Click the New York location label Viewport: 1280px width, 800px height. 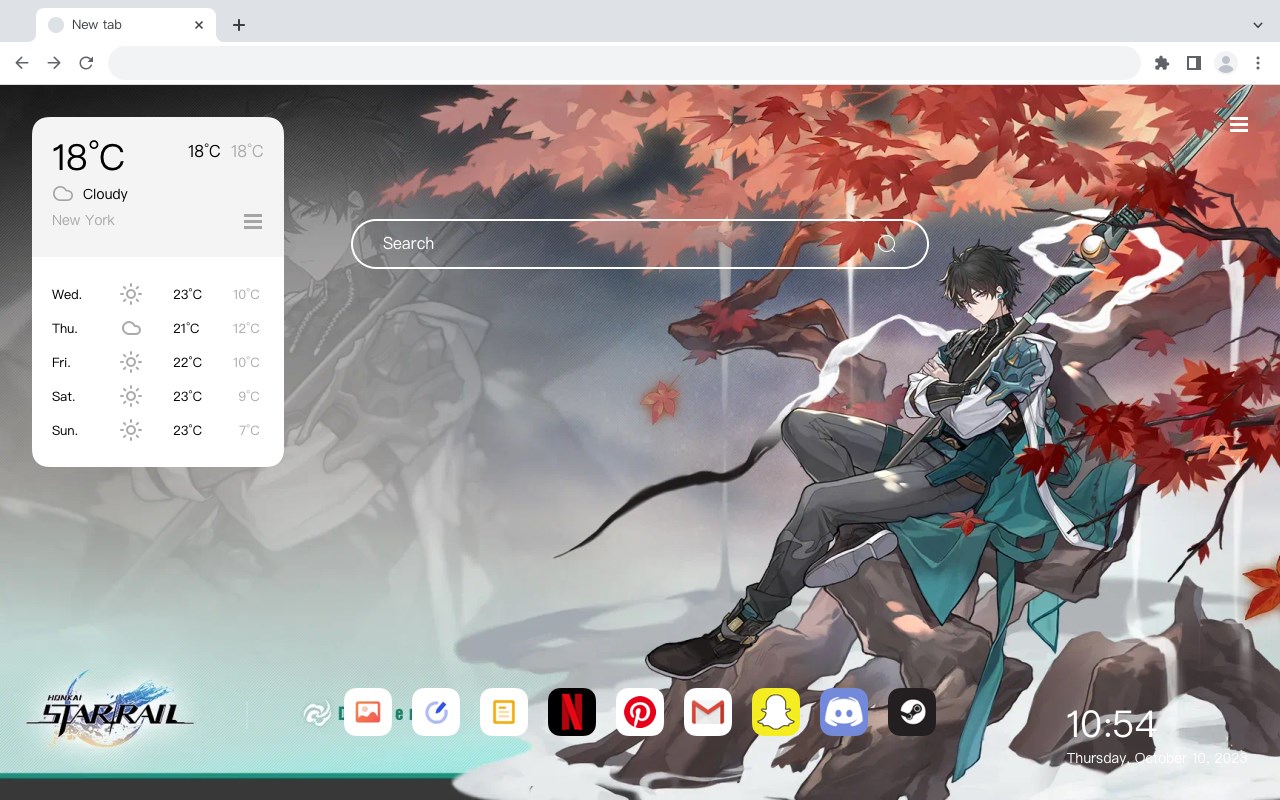(x=83, y=220)
